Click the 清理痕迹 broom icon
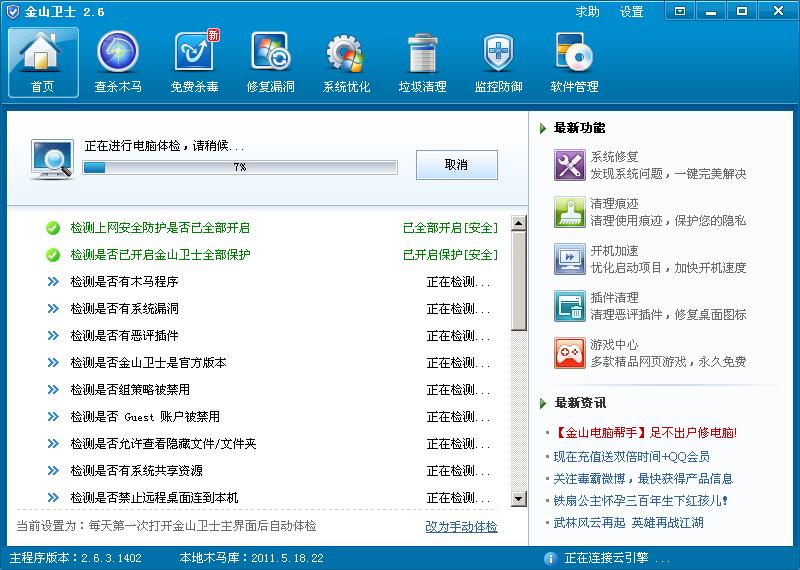The width and height of the screenshot is (800, 570). click(x=569, y=212)
